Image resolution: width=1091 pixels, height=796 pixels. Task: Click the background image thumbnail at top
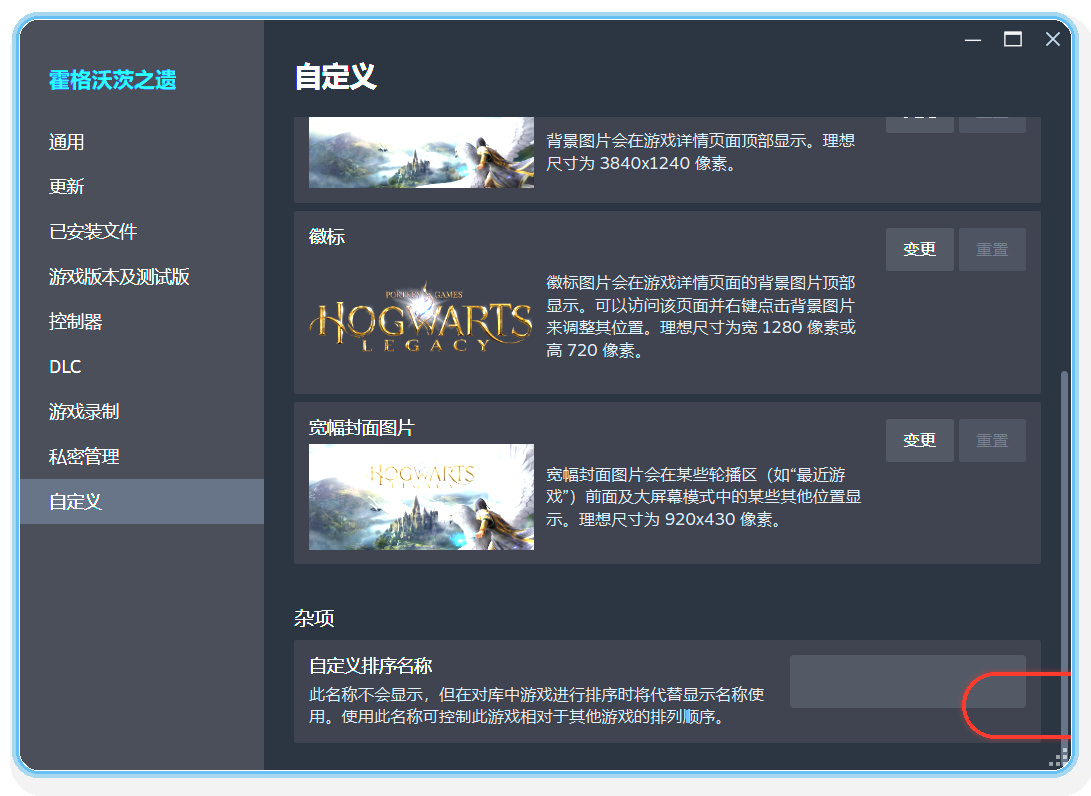[x=421, y=152]
